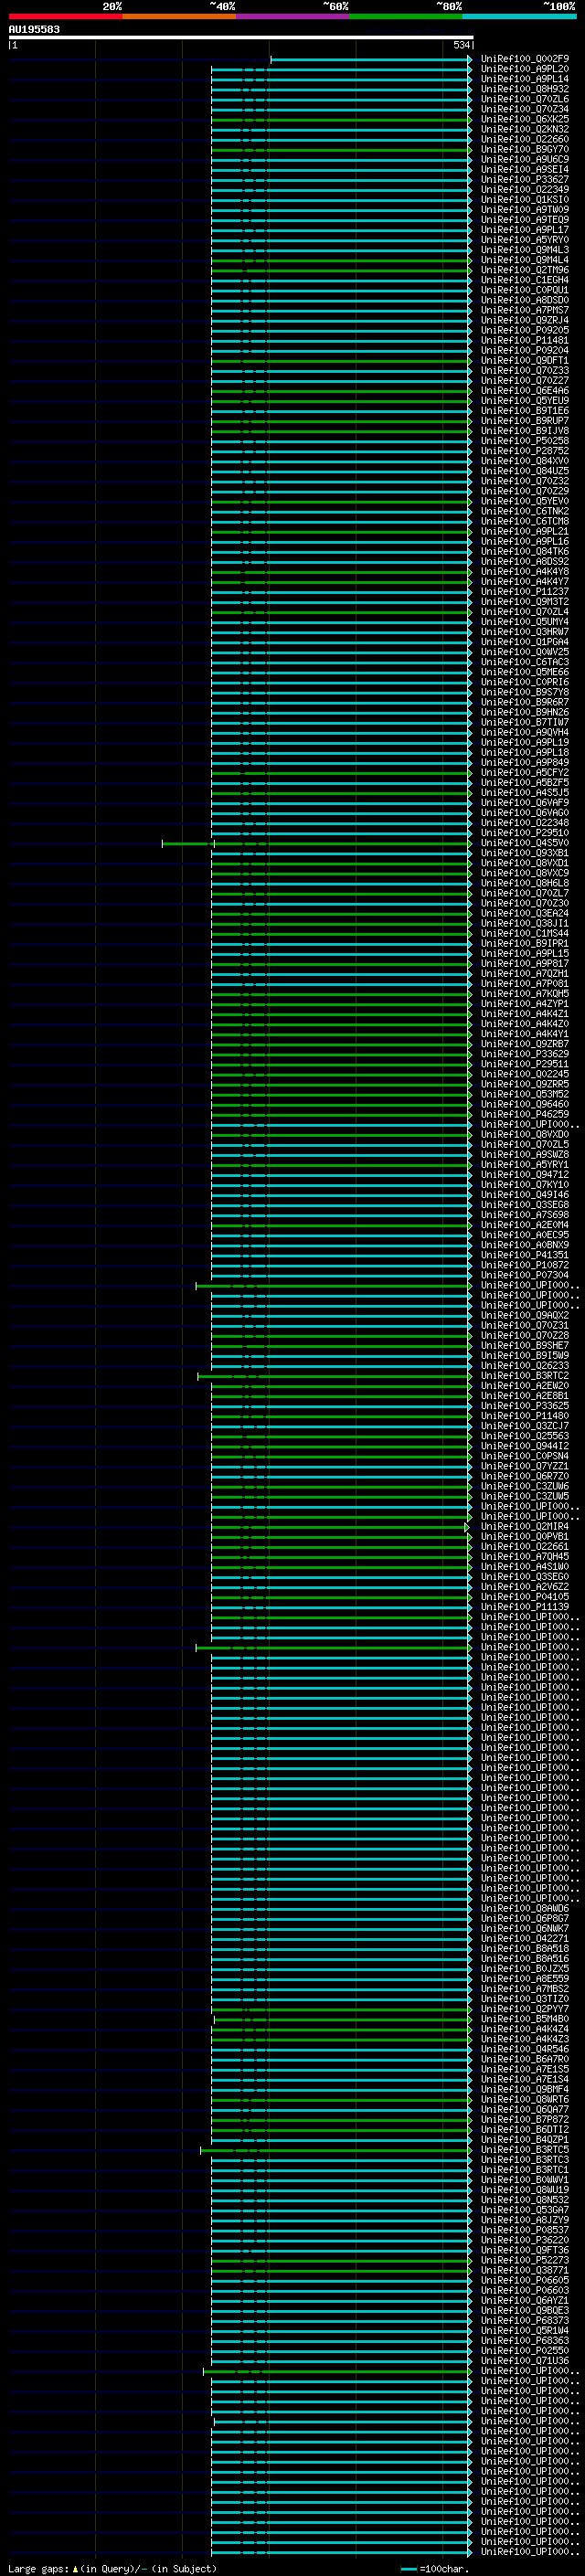This screenshot has height=2576, width=585.
Task: Click the orange ~40% legend bar
Action: (x=179, y=16)
